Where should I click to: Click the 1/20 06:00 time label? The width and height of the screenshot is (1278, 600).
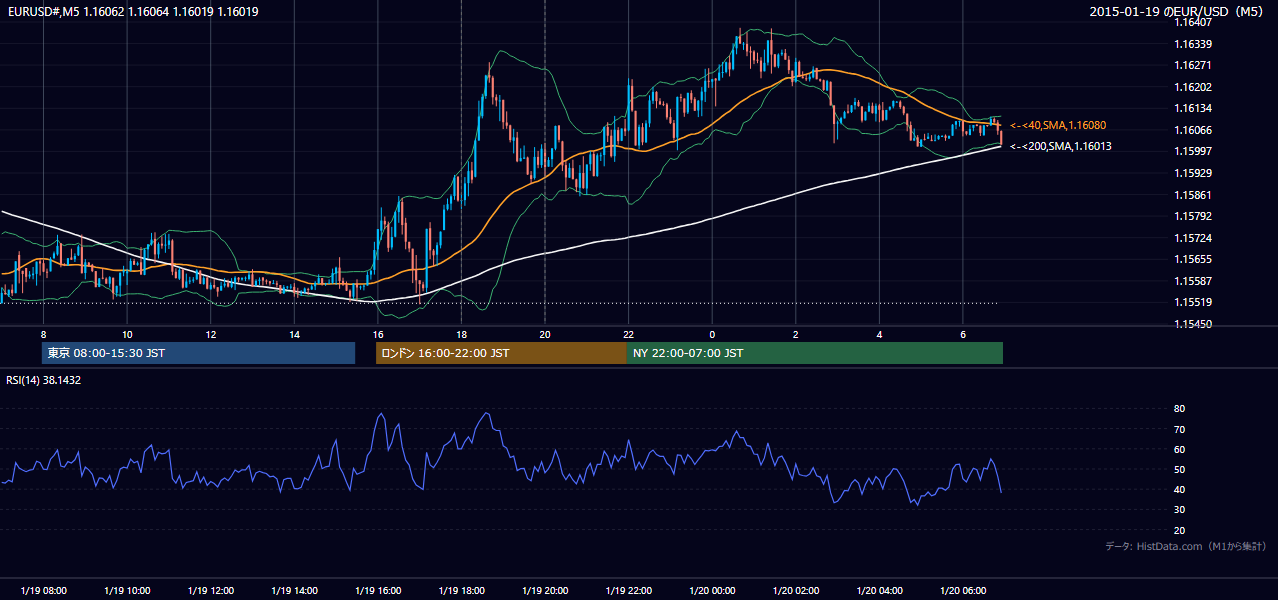(963, 591)
